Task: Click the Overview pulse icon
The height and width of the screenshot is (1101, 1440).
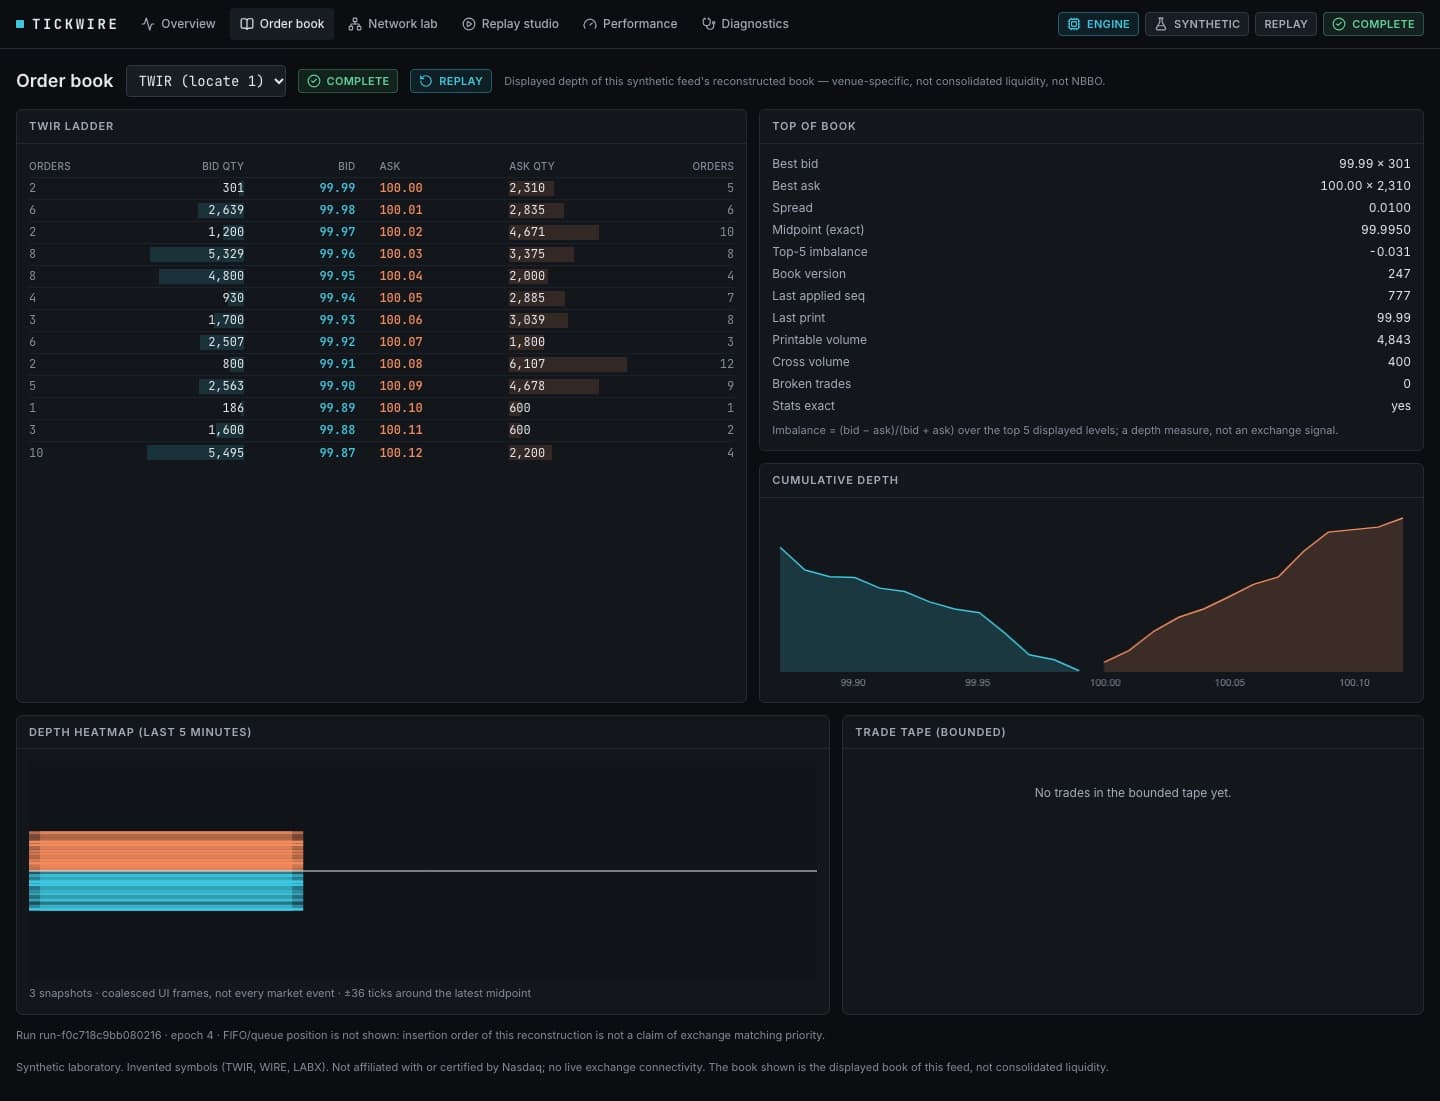Action: (x=148, y=24)
